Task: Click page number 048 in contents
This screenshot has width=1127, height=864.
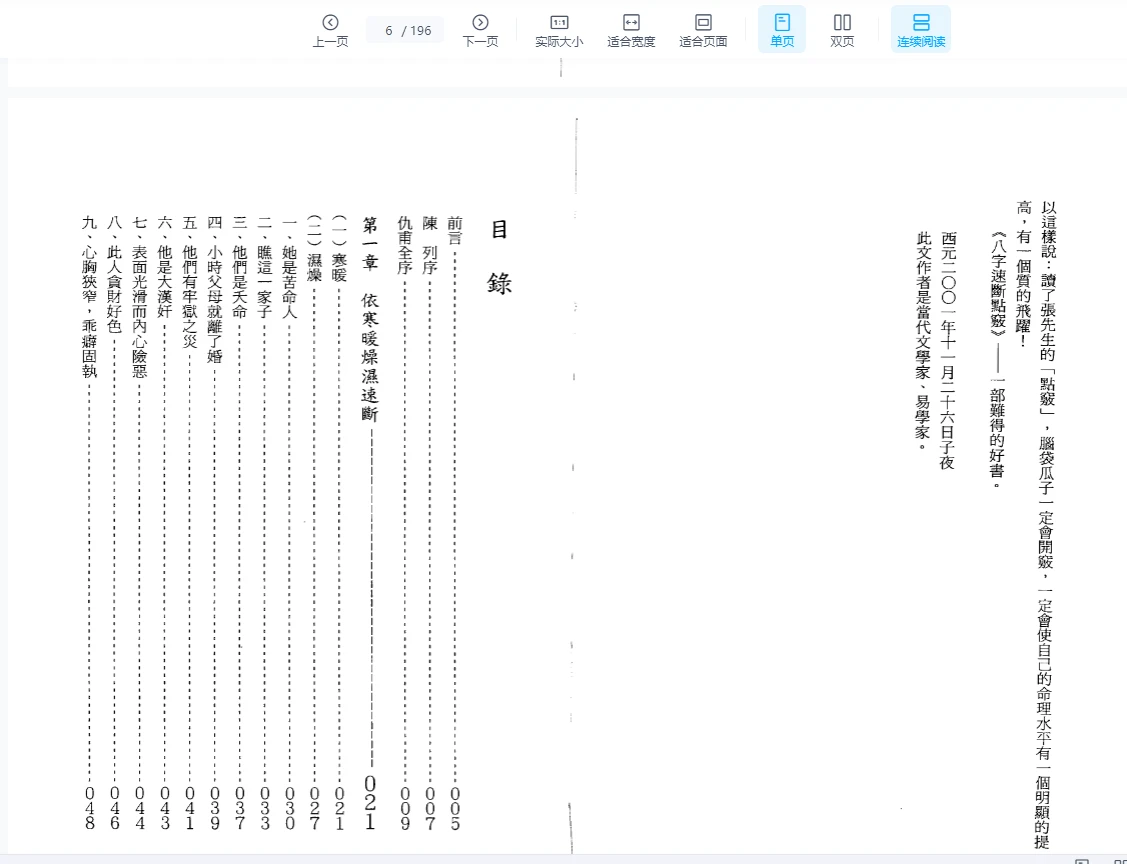Action: point(89,809)
